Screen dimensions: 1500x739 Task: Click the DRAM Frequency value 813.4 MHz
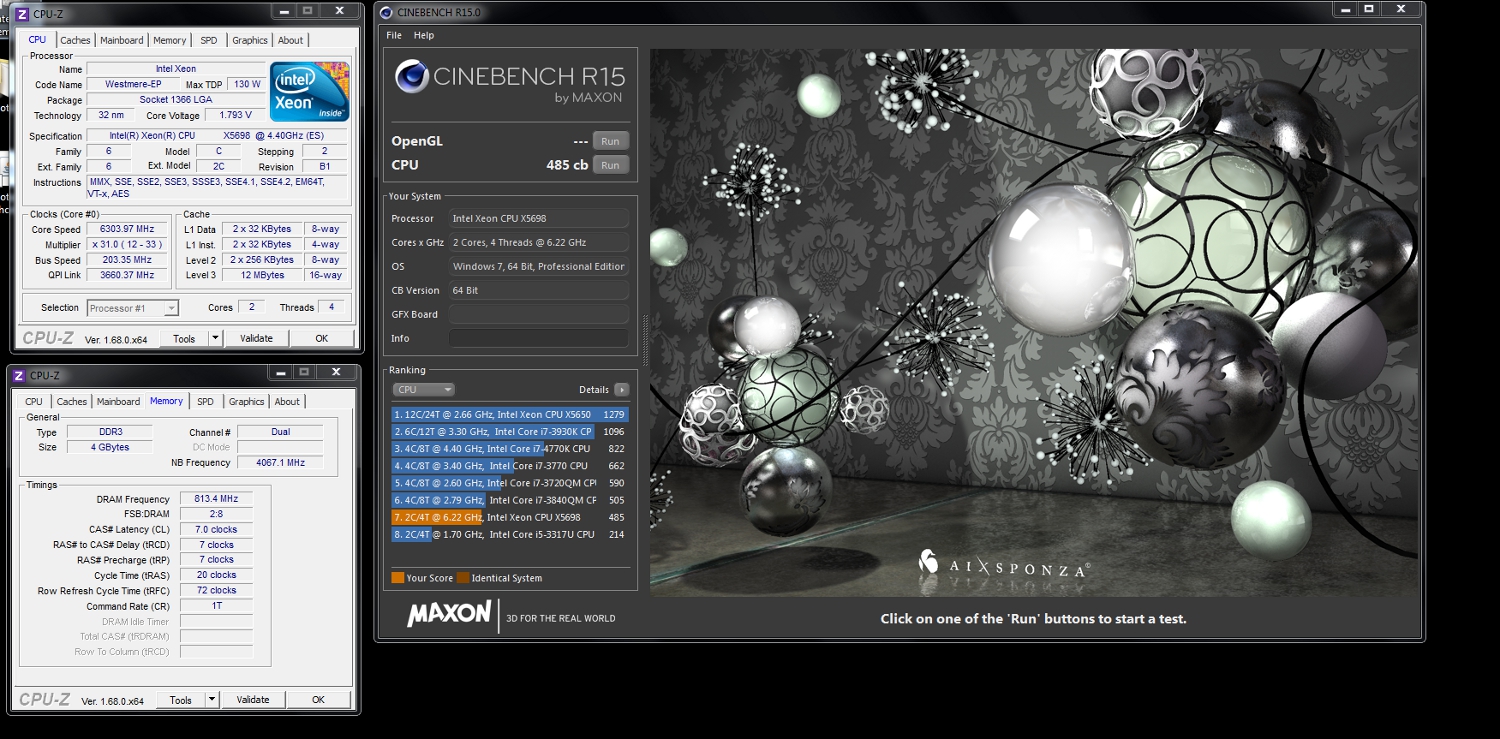click(216, 499)
